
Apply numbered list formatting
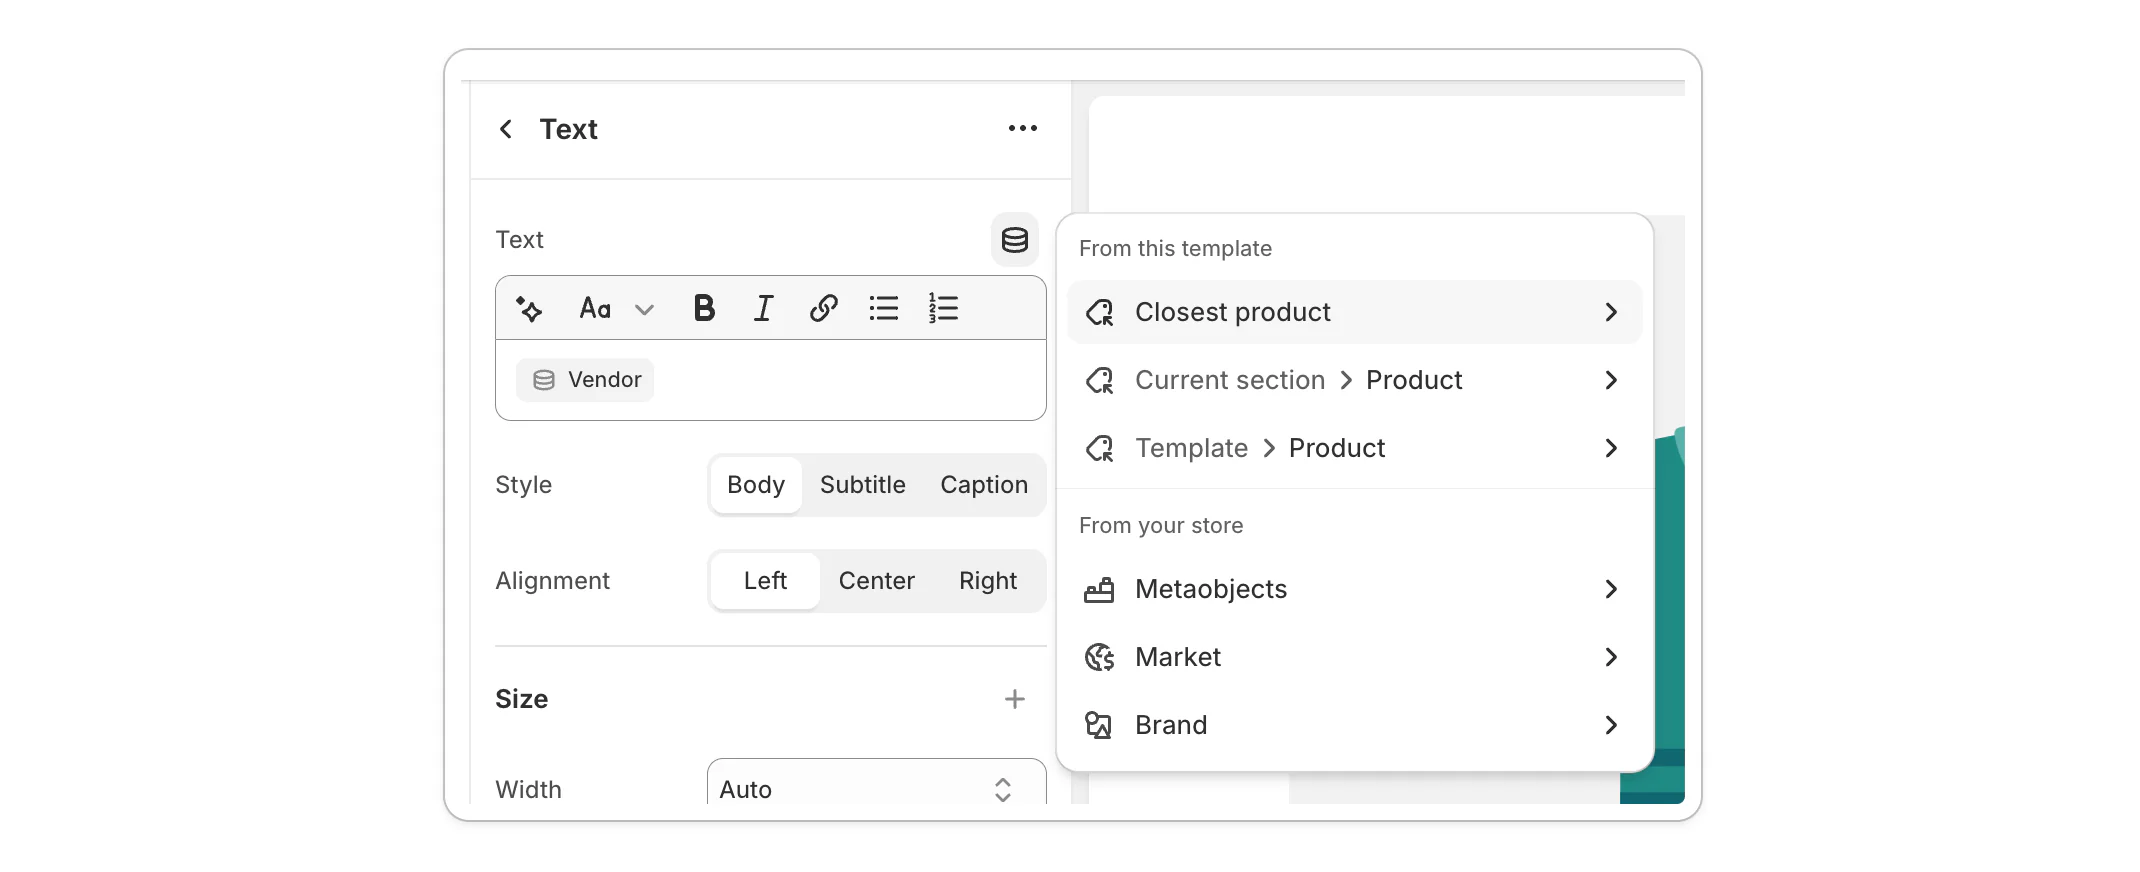(943, 308)
